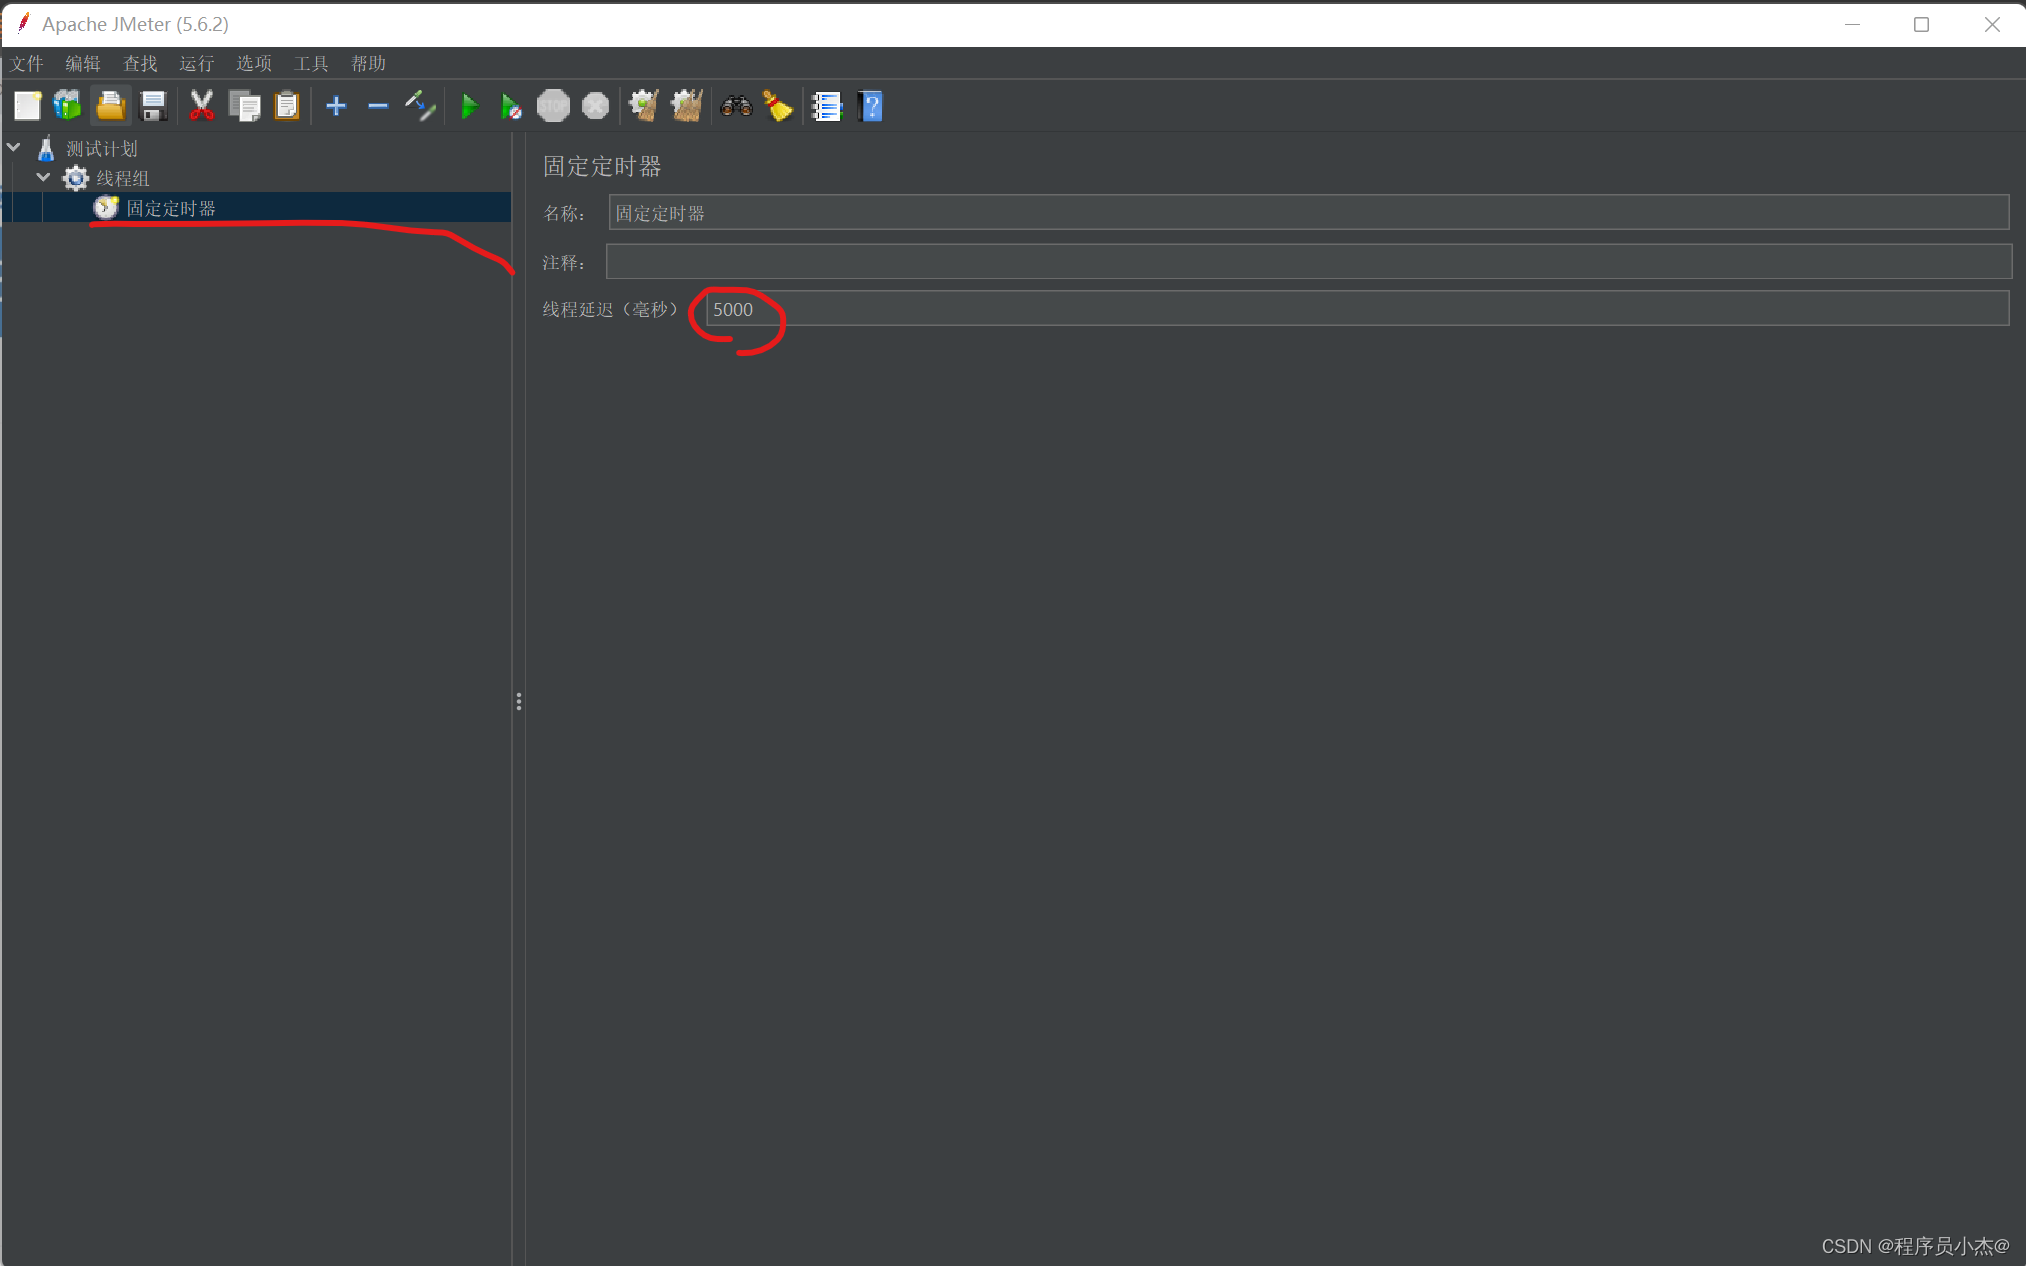
Task: Select the 线程组 tree item
Action: (123, 179)
